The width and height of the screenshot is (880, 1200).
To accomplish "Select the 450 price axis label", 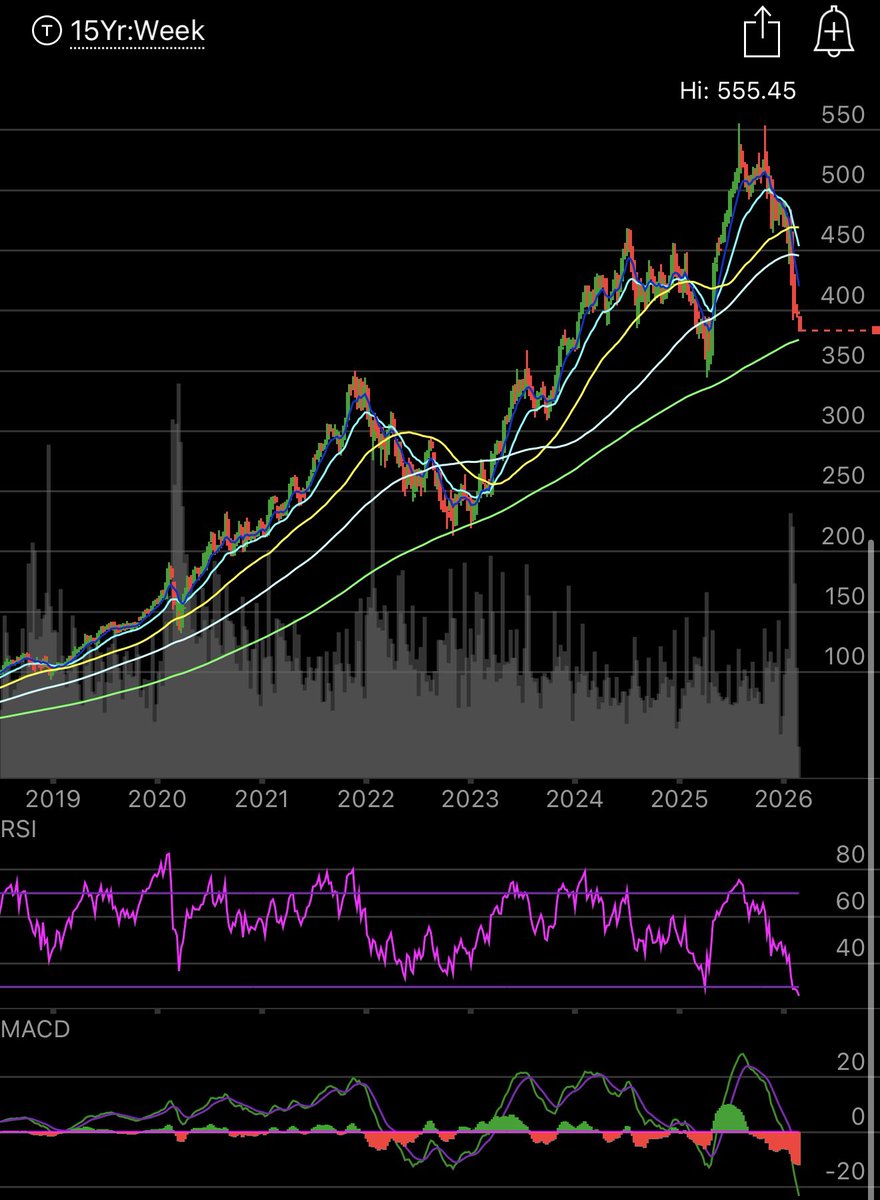I will [x=842, y=236].
